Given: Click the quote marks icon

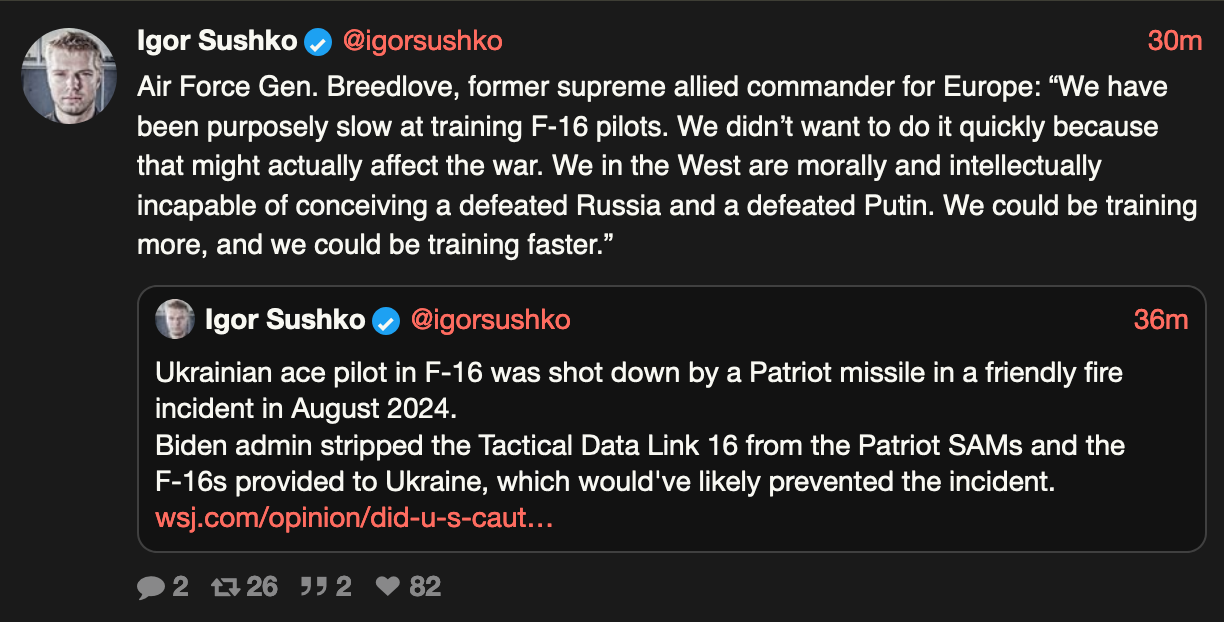Looking at the screenshot, I should point(314,586).
